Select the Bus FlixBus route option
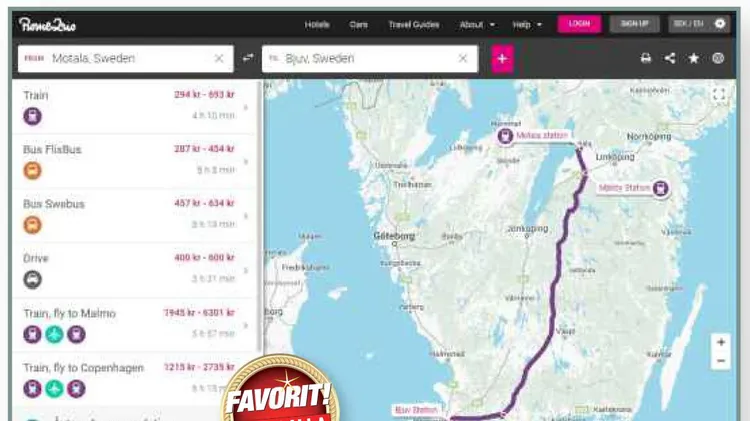 (x=135, y=161)
